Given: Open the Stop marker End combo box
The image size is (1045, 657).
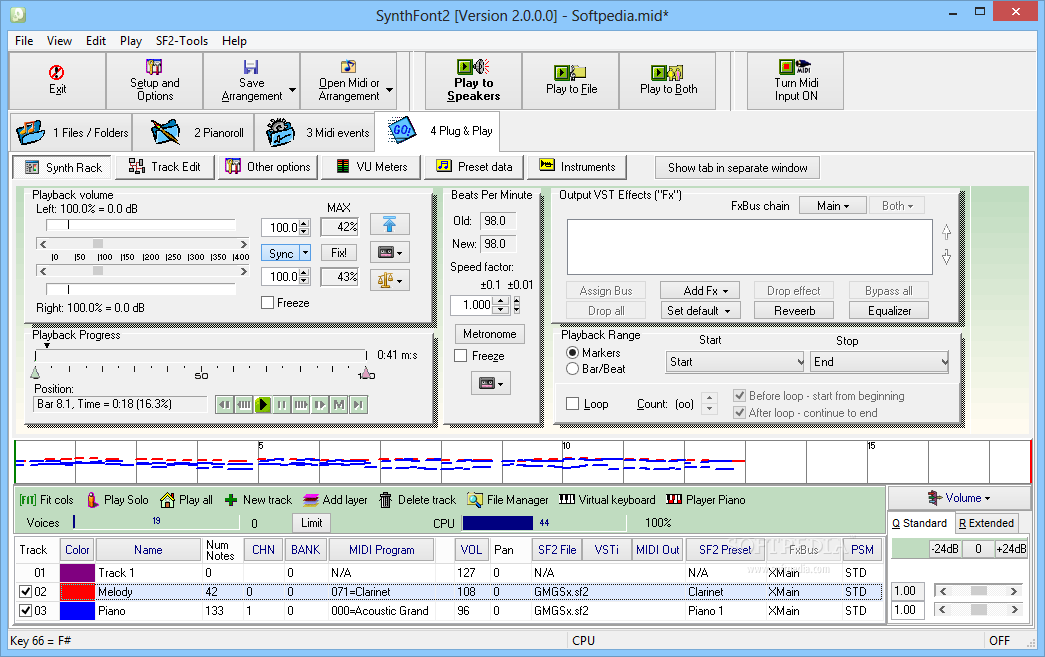Looking at the screenshot, I should pyautogui.click(x=880, y=362).
